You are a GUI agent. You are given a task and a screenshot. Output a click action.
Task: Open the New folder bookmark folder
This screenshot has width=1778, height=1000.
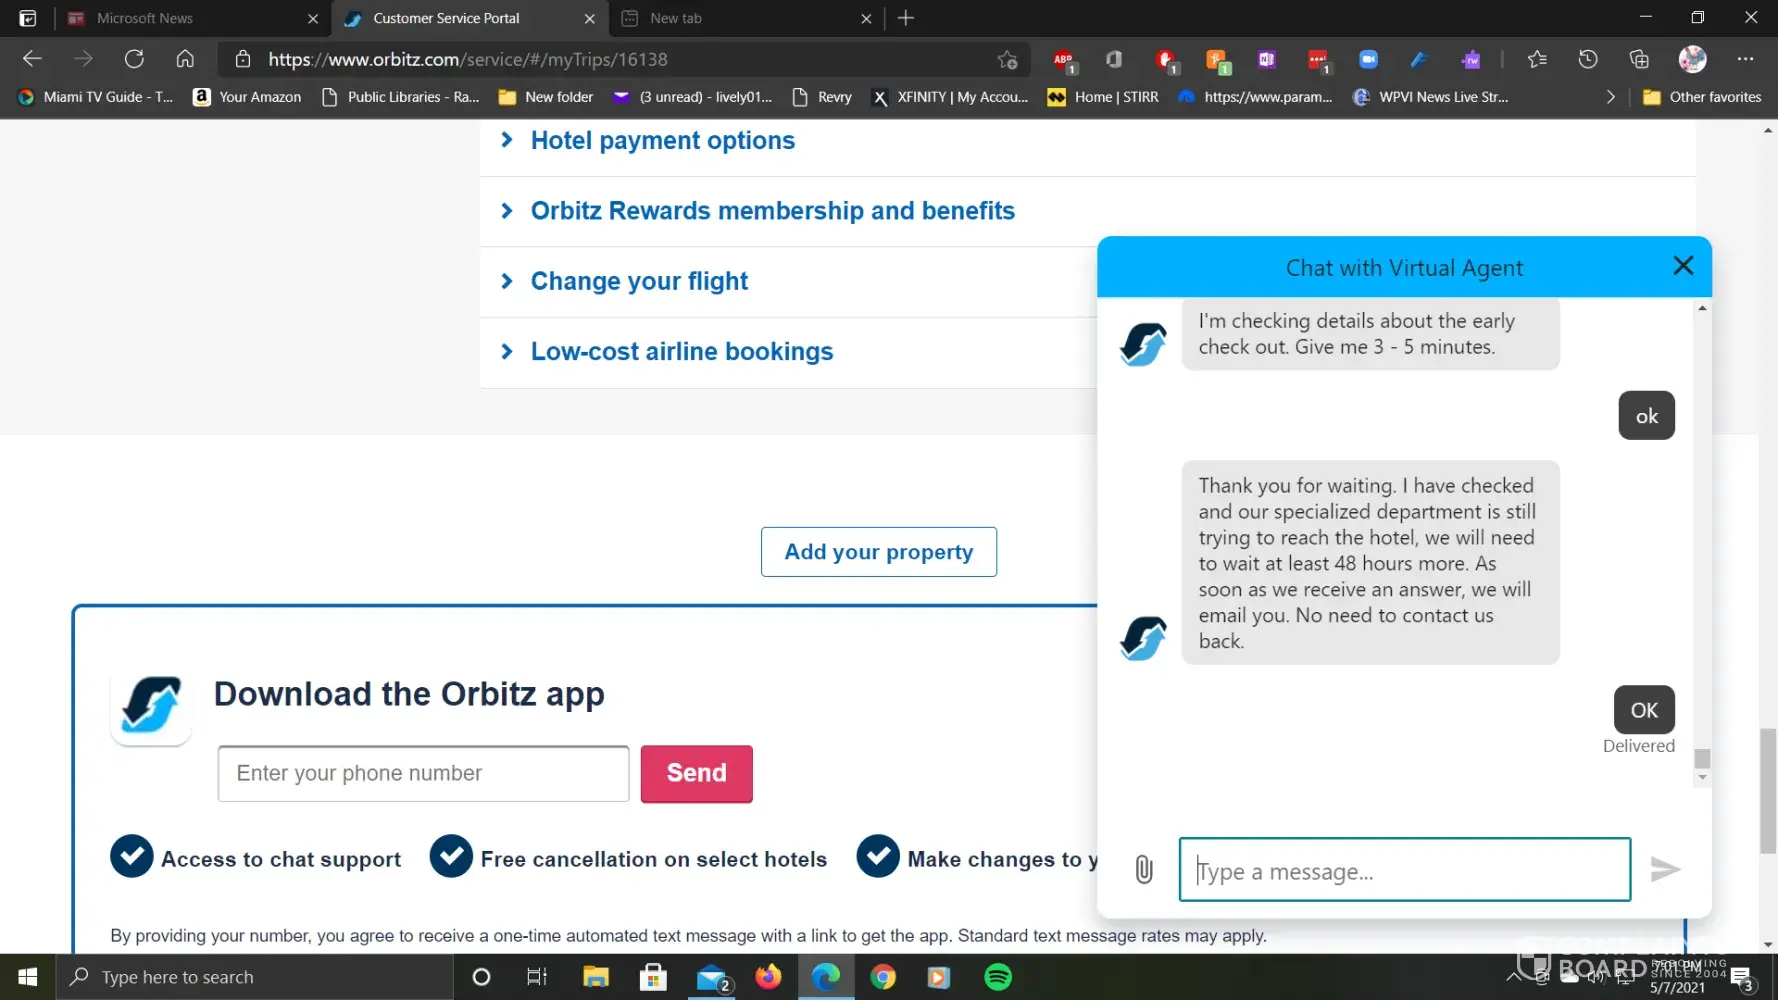pyautogui.click(x=546, y=97)
